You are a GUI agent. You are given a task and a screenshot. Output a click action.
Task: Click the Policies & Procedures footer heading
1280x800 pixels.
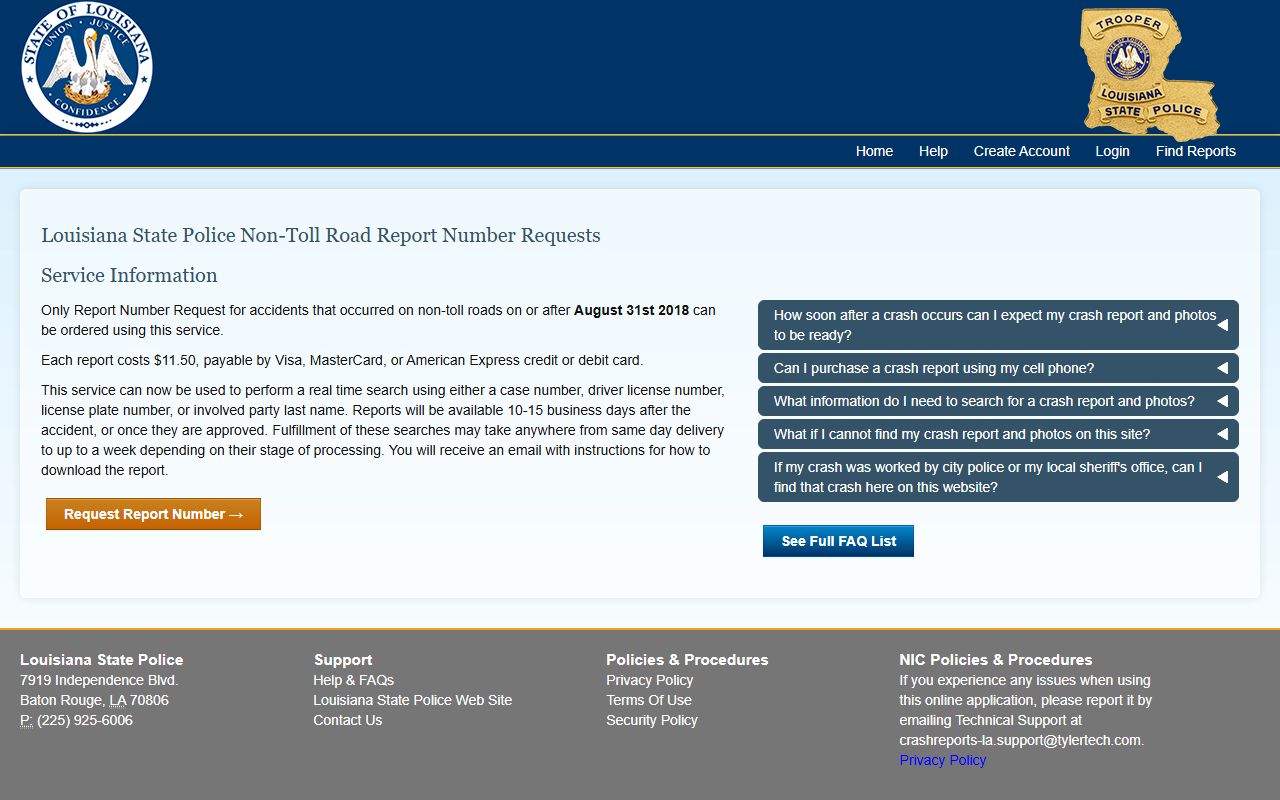pos(687,660)
